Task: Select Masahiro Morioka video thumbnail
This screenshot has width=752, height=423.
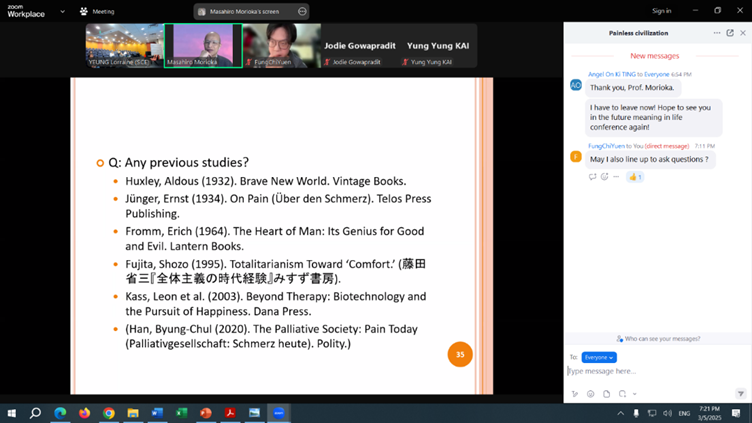Action: point(203,46)
